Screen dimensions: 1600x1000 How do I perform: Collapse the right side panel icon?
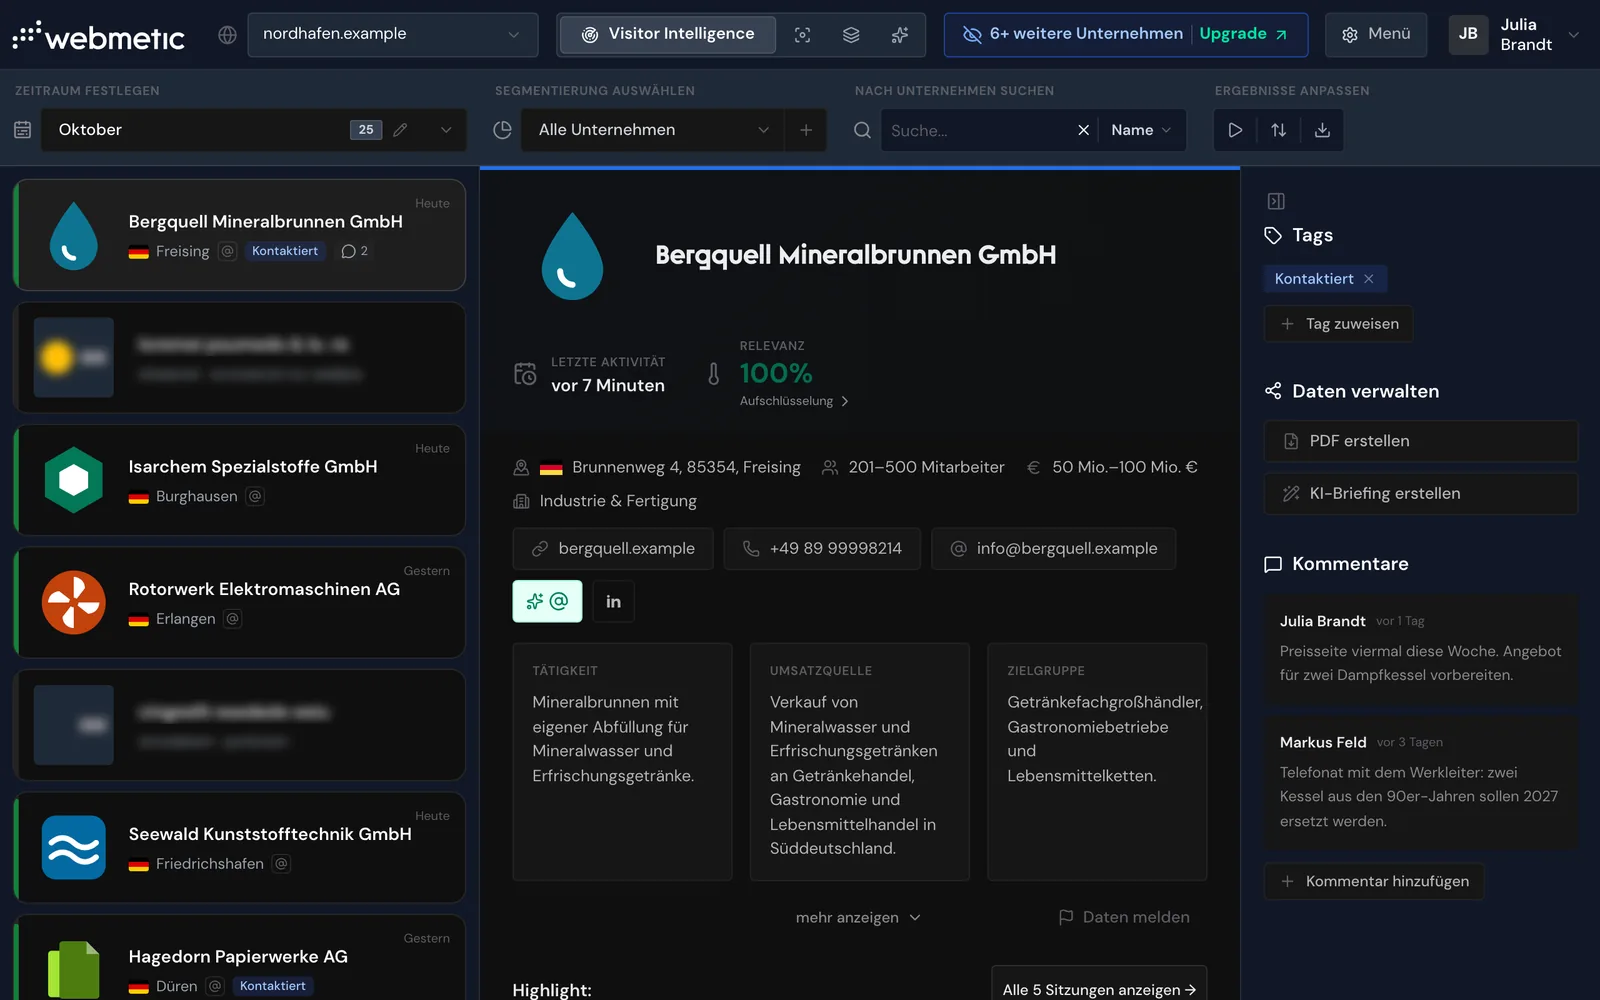[x=1276, y=201]
